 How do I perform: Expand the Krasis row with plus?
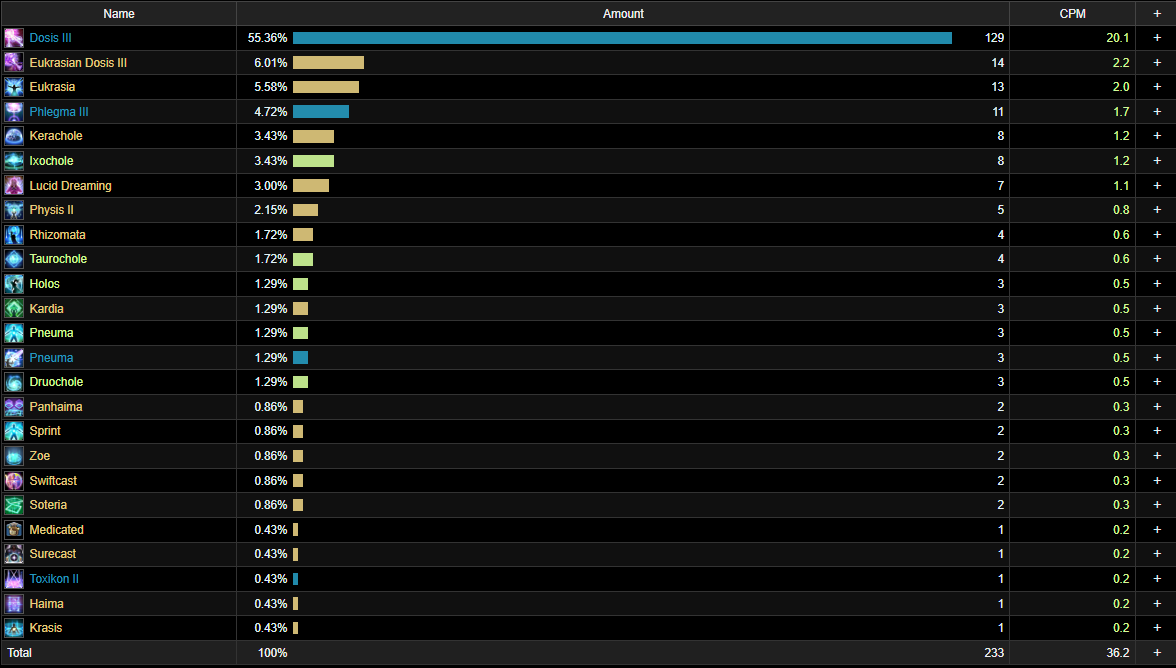pyautogui.click(x=1156, y=628)
